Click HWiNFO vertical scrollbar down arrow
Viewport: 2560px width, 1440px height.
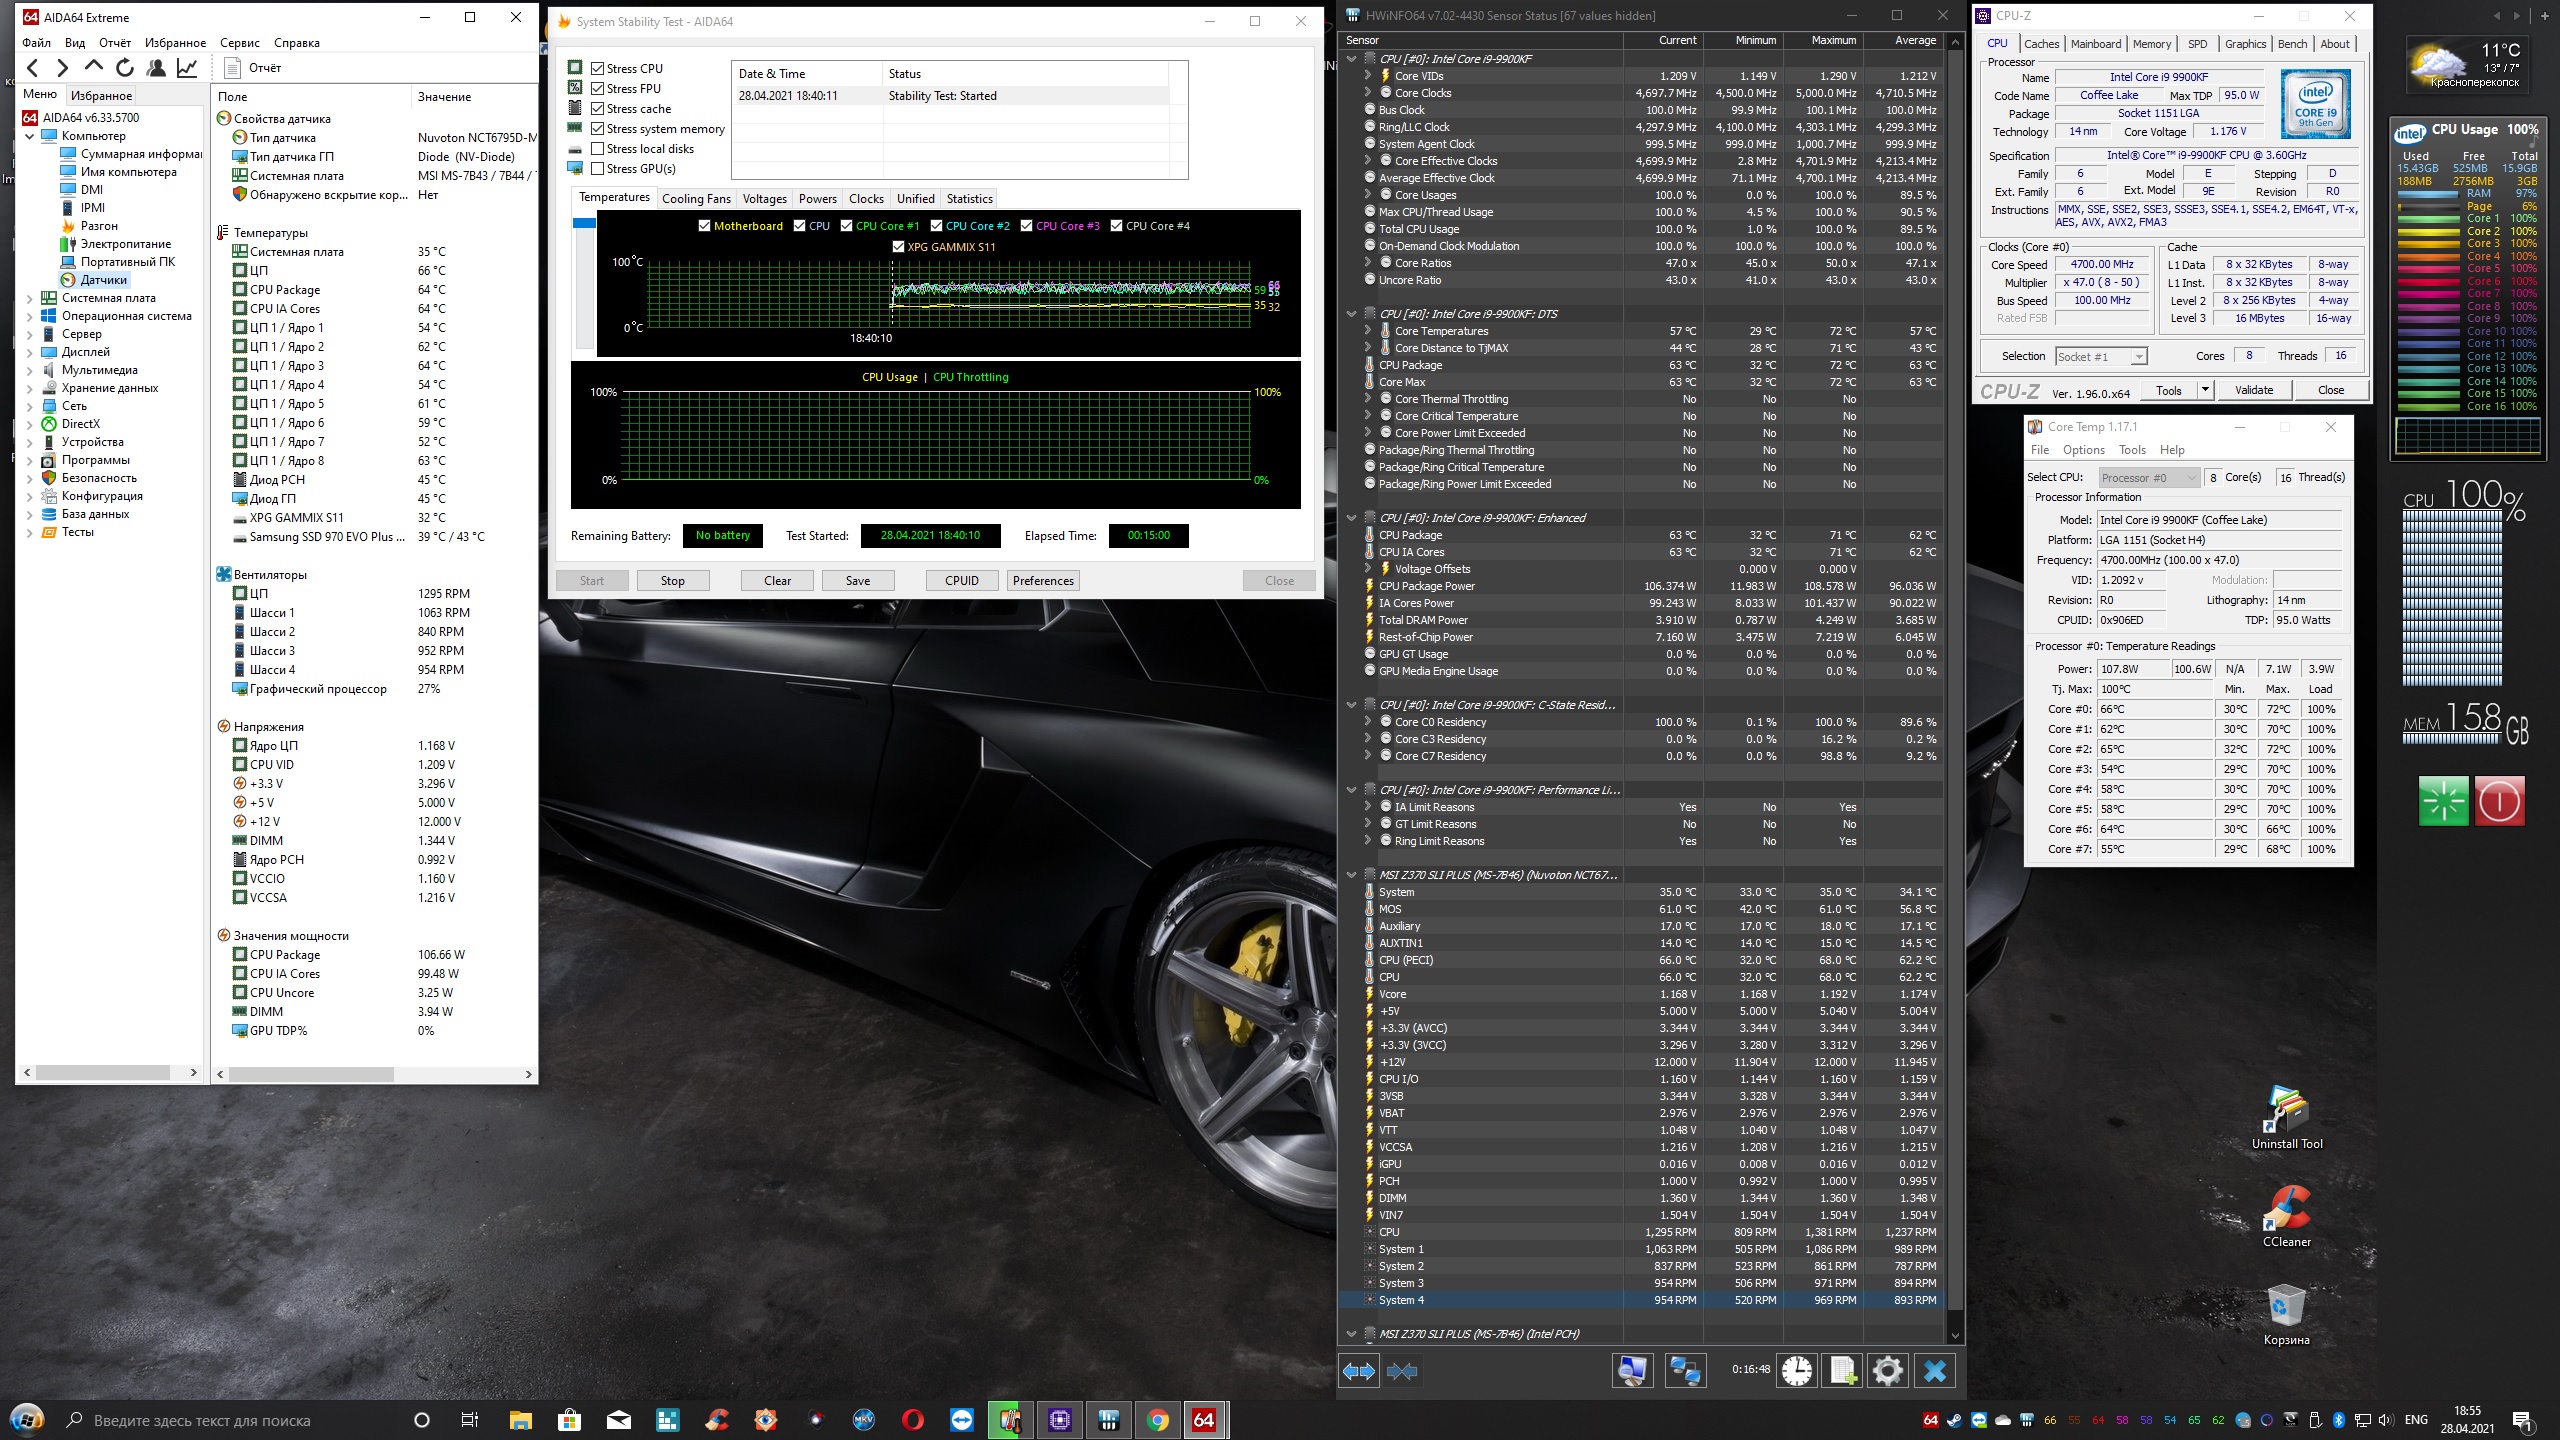pyautogui.click(x=1955, y=1335)
